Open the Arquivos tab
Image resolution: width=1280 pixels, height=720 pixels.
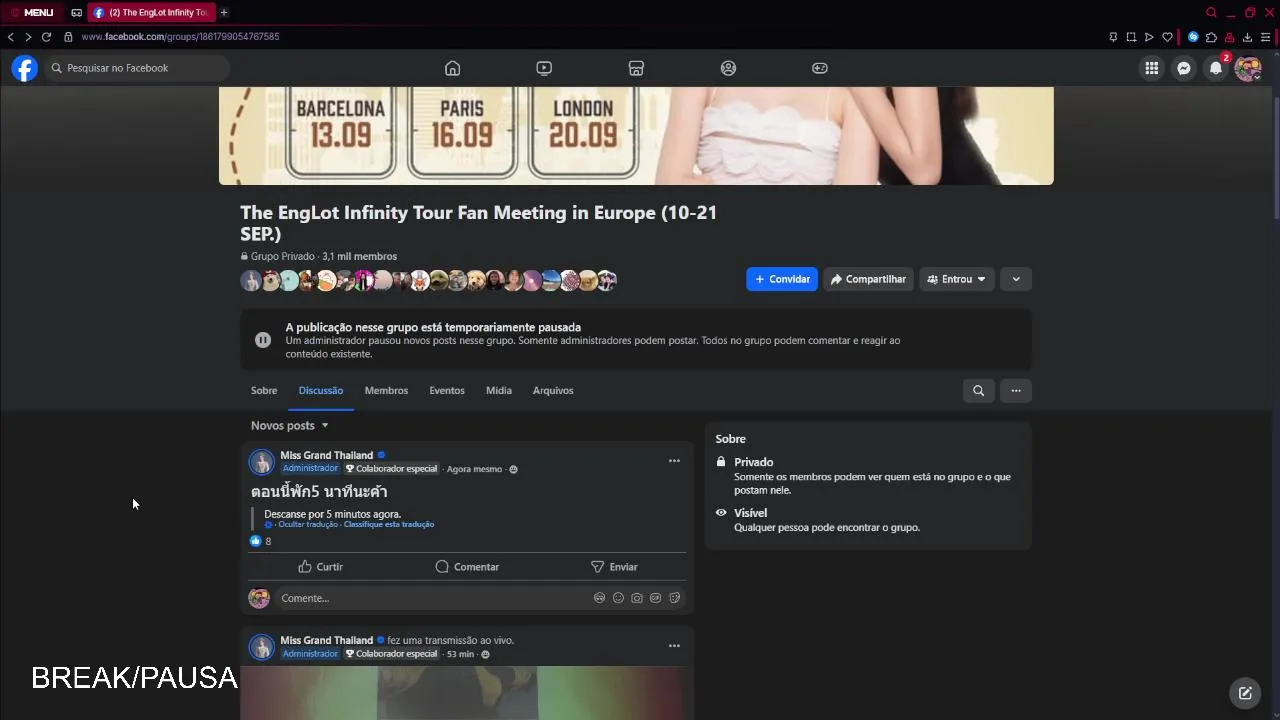(553, 391)
